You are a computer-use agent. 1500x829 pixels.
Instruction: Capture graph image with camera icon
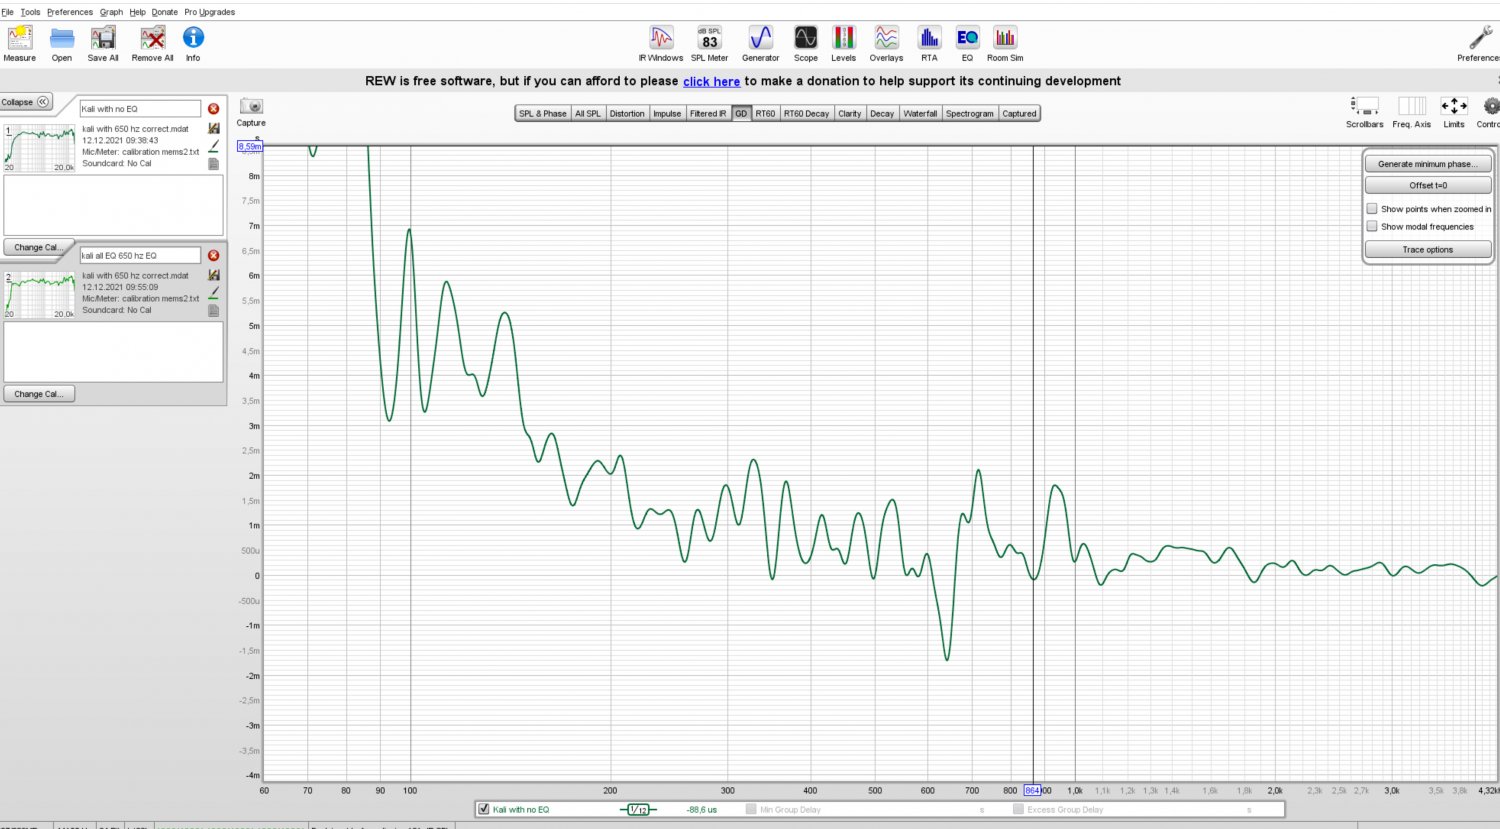(251, 106)
